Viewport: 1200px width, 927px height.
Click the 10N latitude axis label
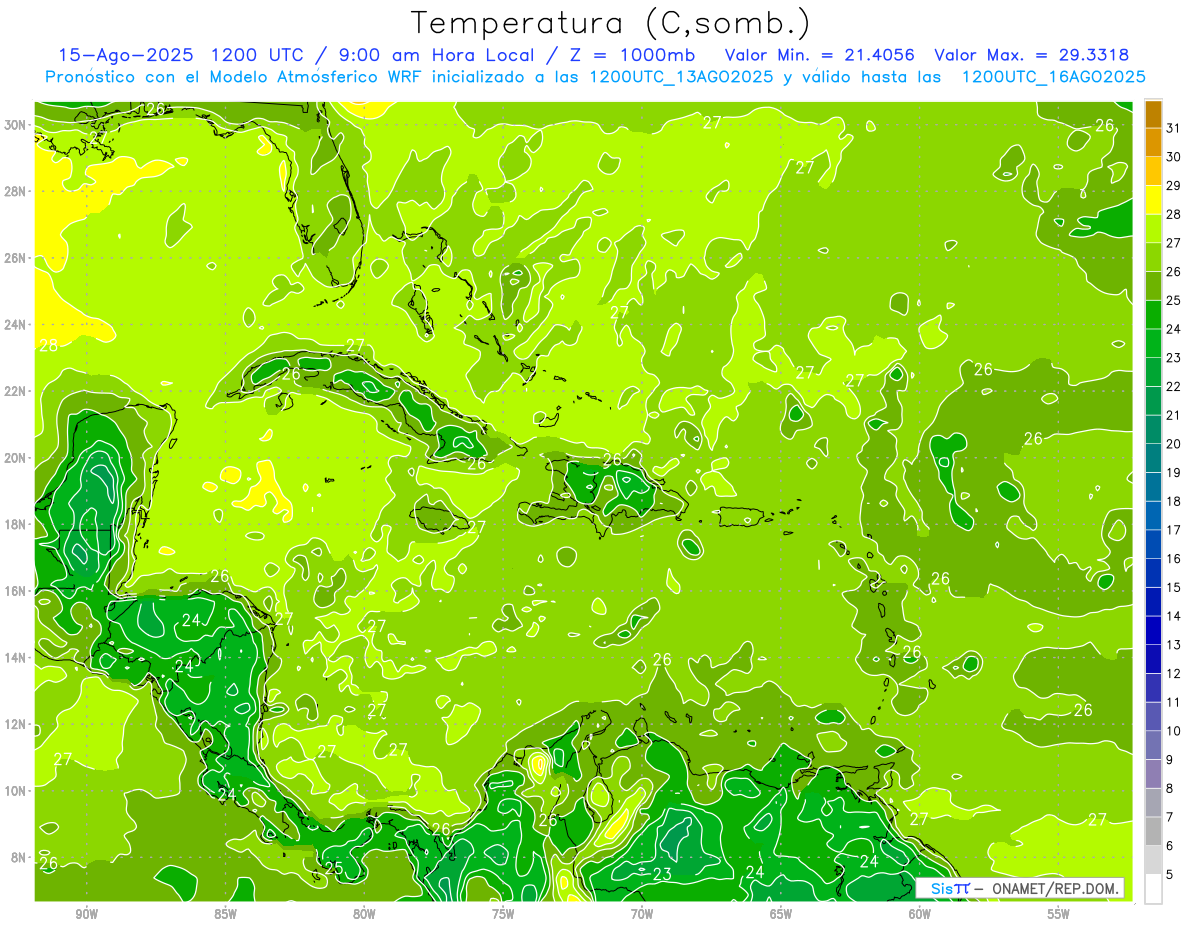[15, 791]
